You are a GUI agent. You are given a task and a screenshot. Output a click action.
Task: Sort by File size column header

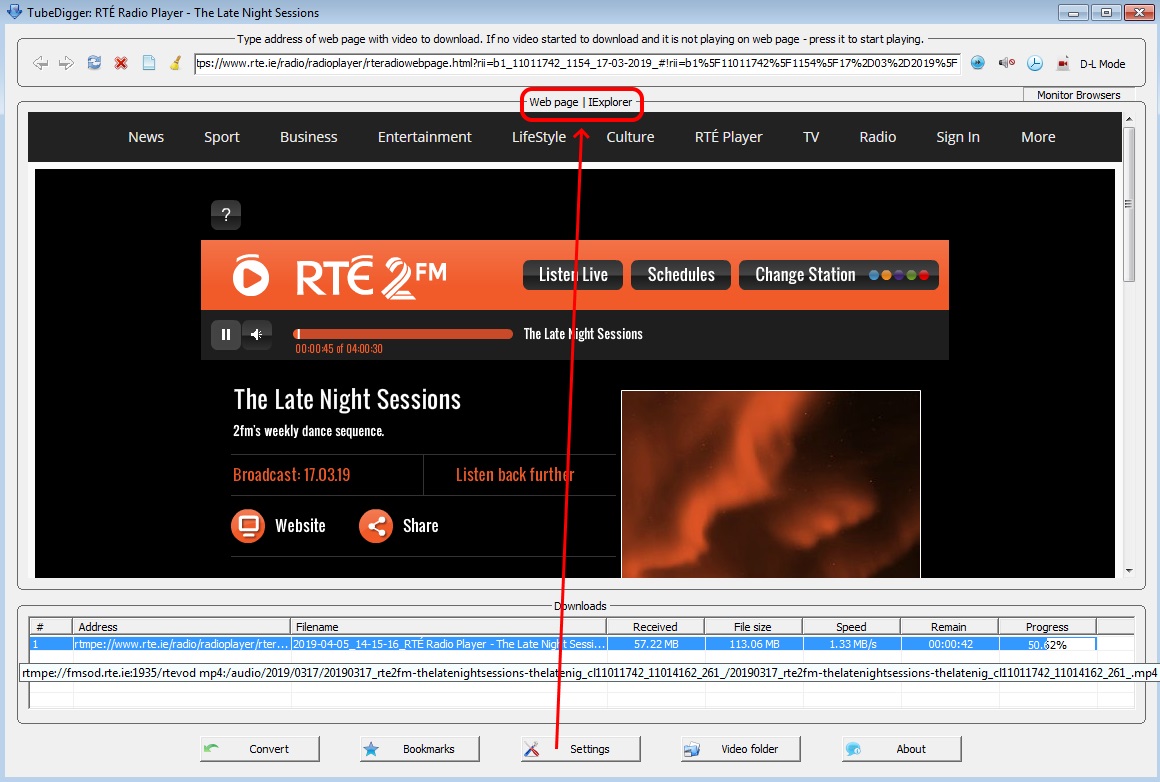tap(752, 626)
